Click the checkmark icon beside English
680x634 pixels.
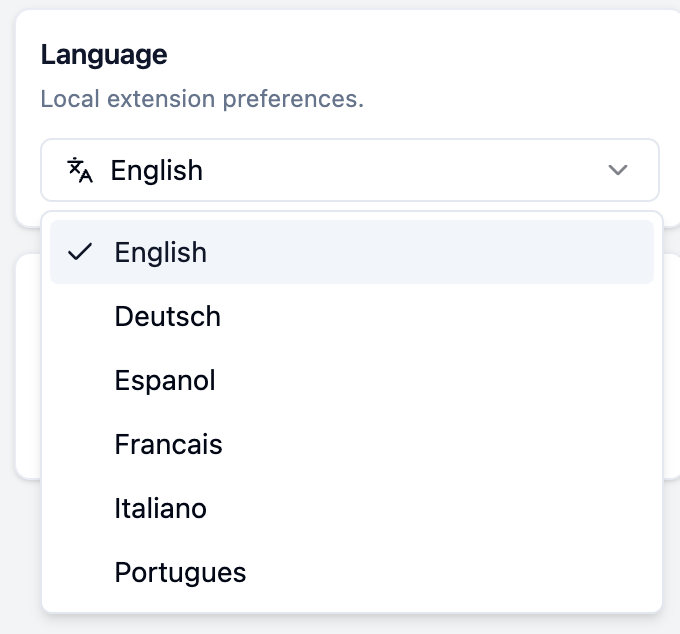80,253
